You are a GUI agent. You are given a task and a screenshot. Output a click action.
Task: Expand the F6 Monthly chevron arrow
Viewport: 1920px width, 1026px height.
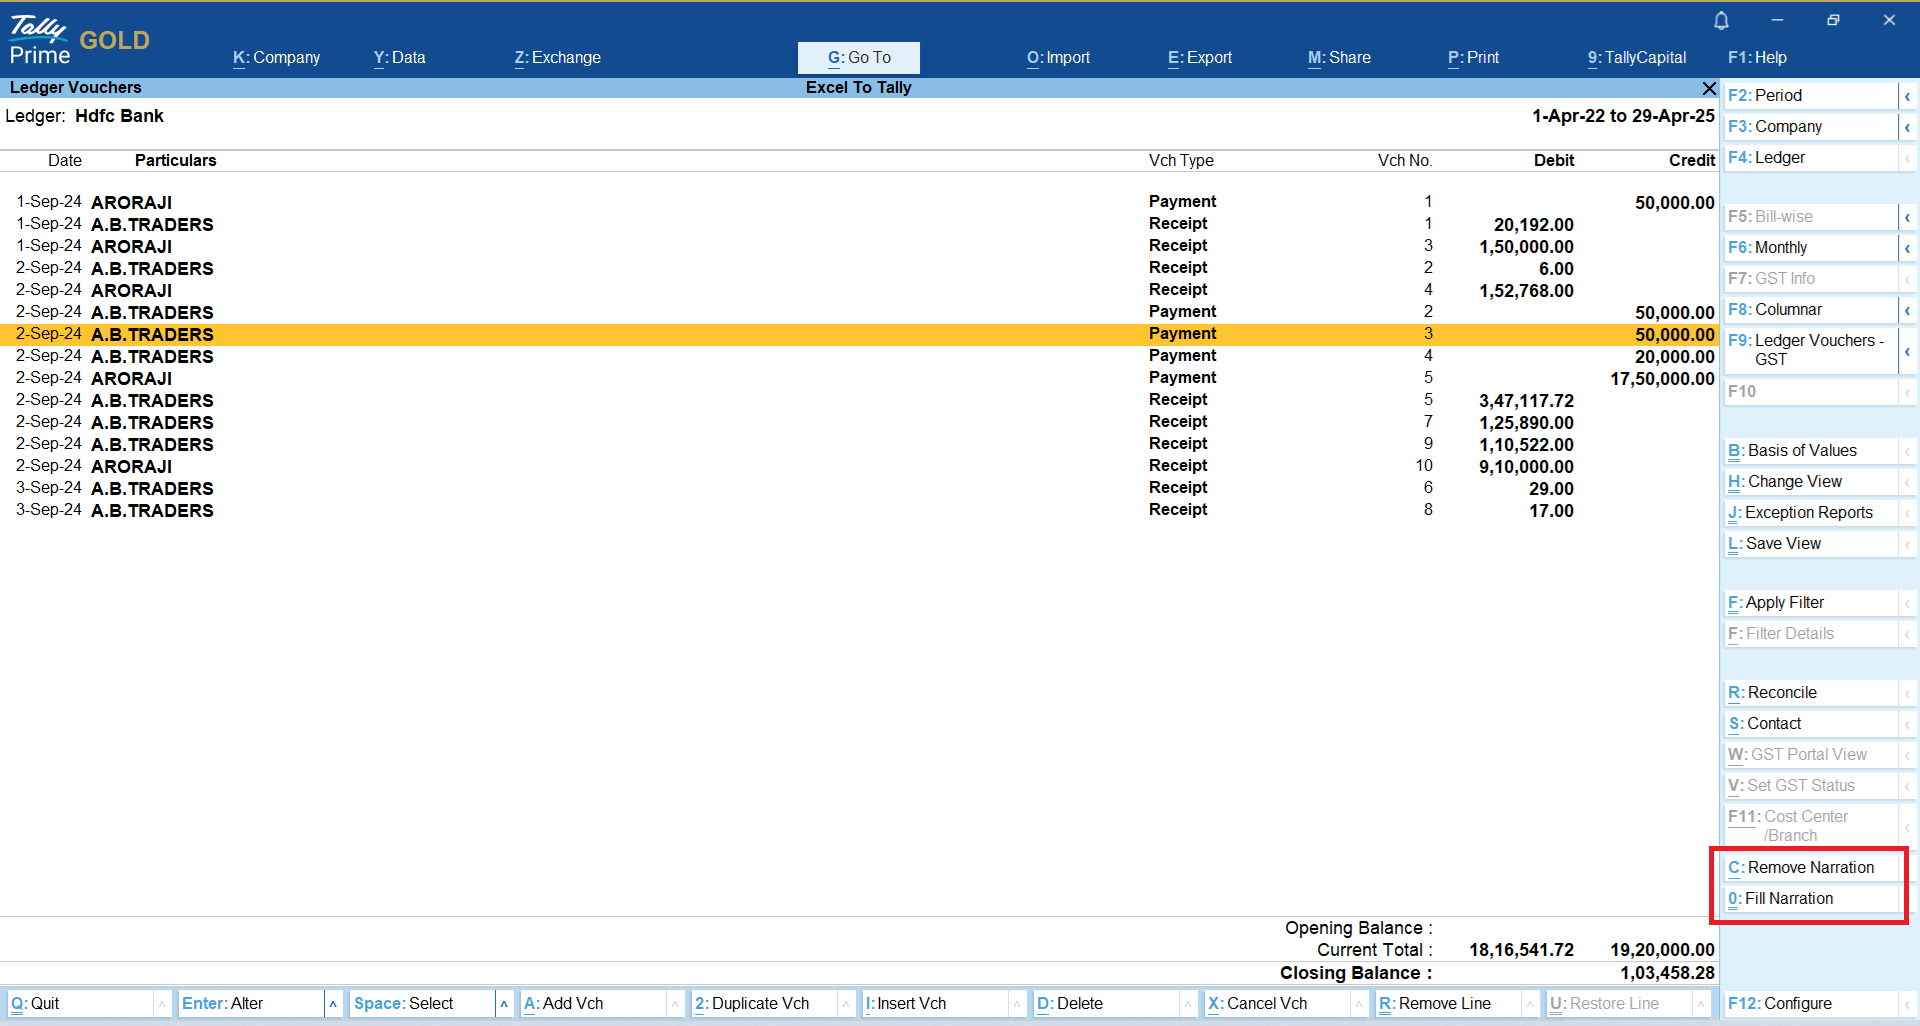(x=1907, y=248)
